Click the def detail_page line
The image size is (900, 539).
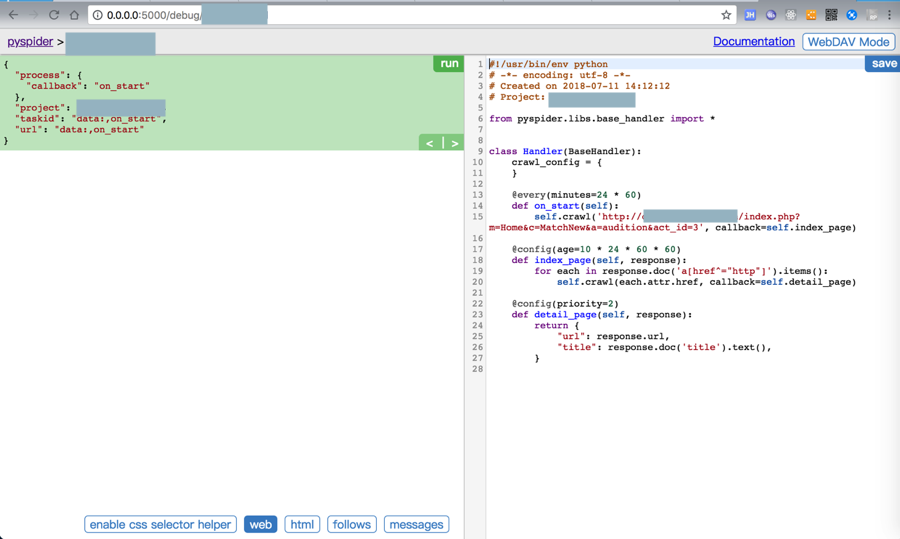click(x=602, y=315)
